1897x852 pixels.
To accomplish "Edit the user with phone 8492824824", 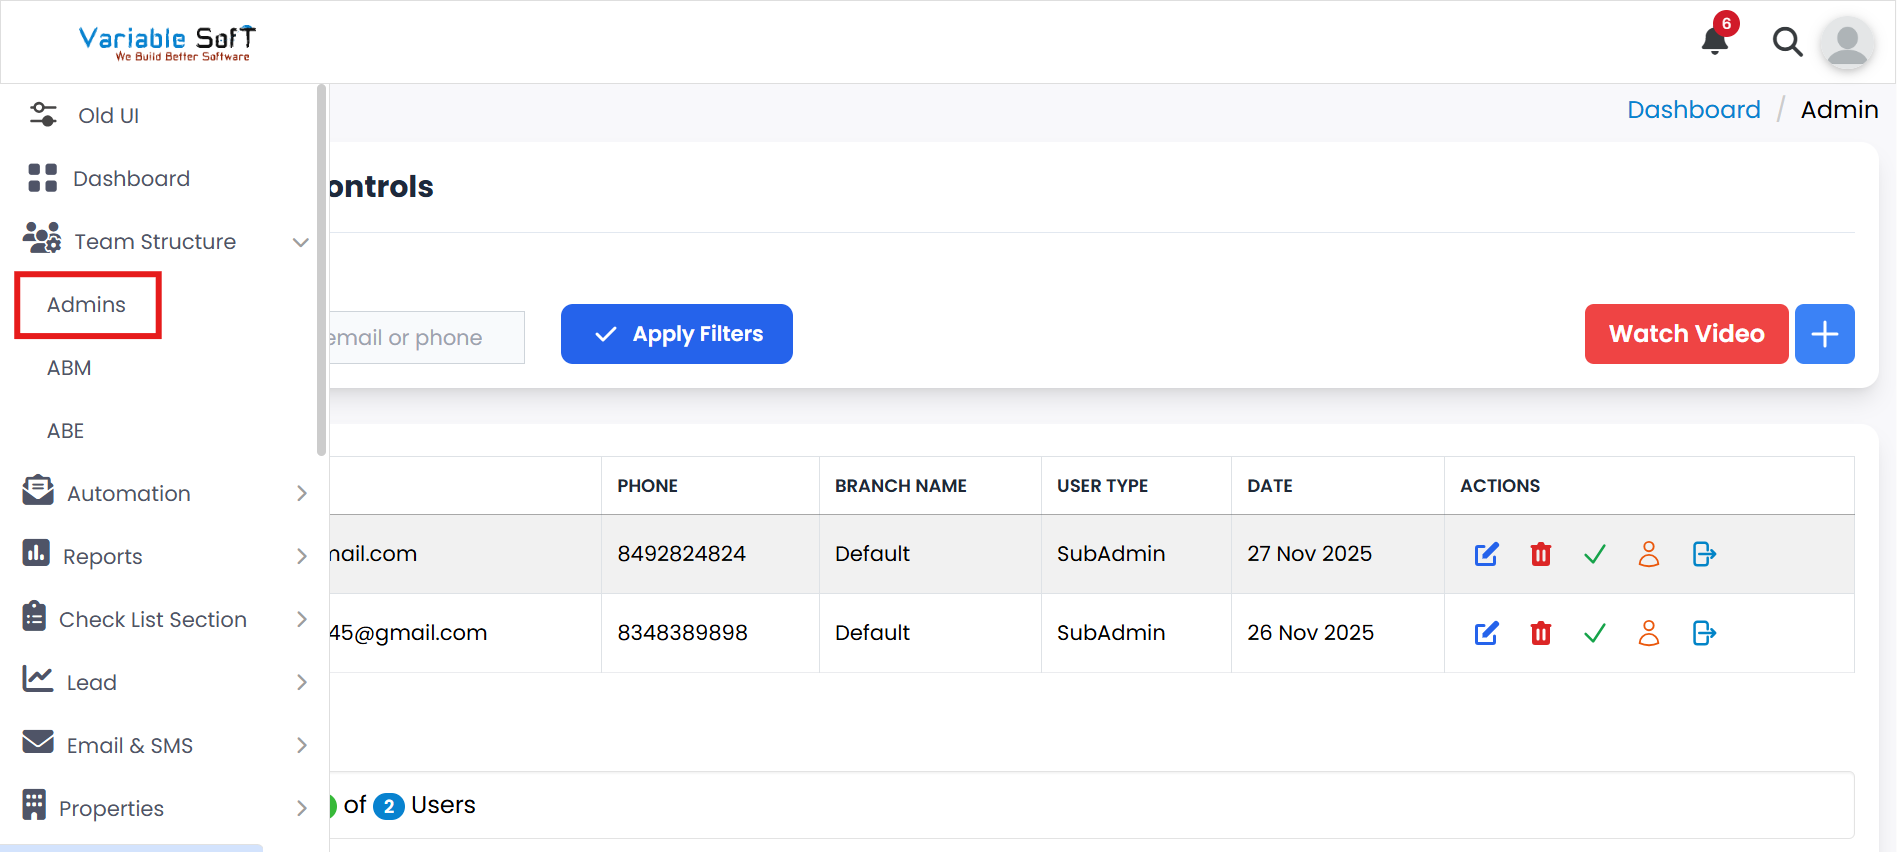I will 1486,554.
